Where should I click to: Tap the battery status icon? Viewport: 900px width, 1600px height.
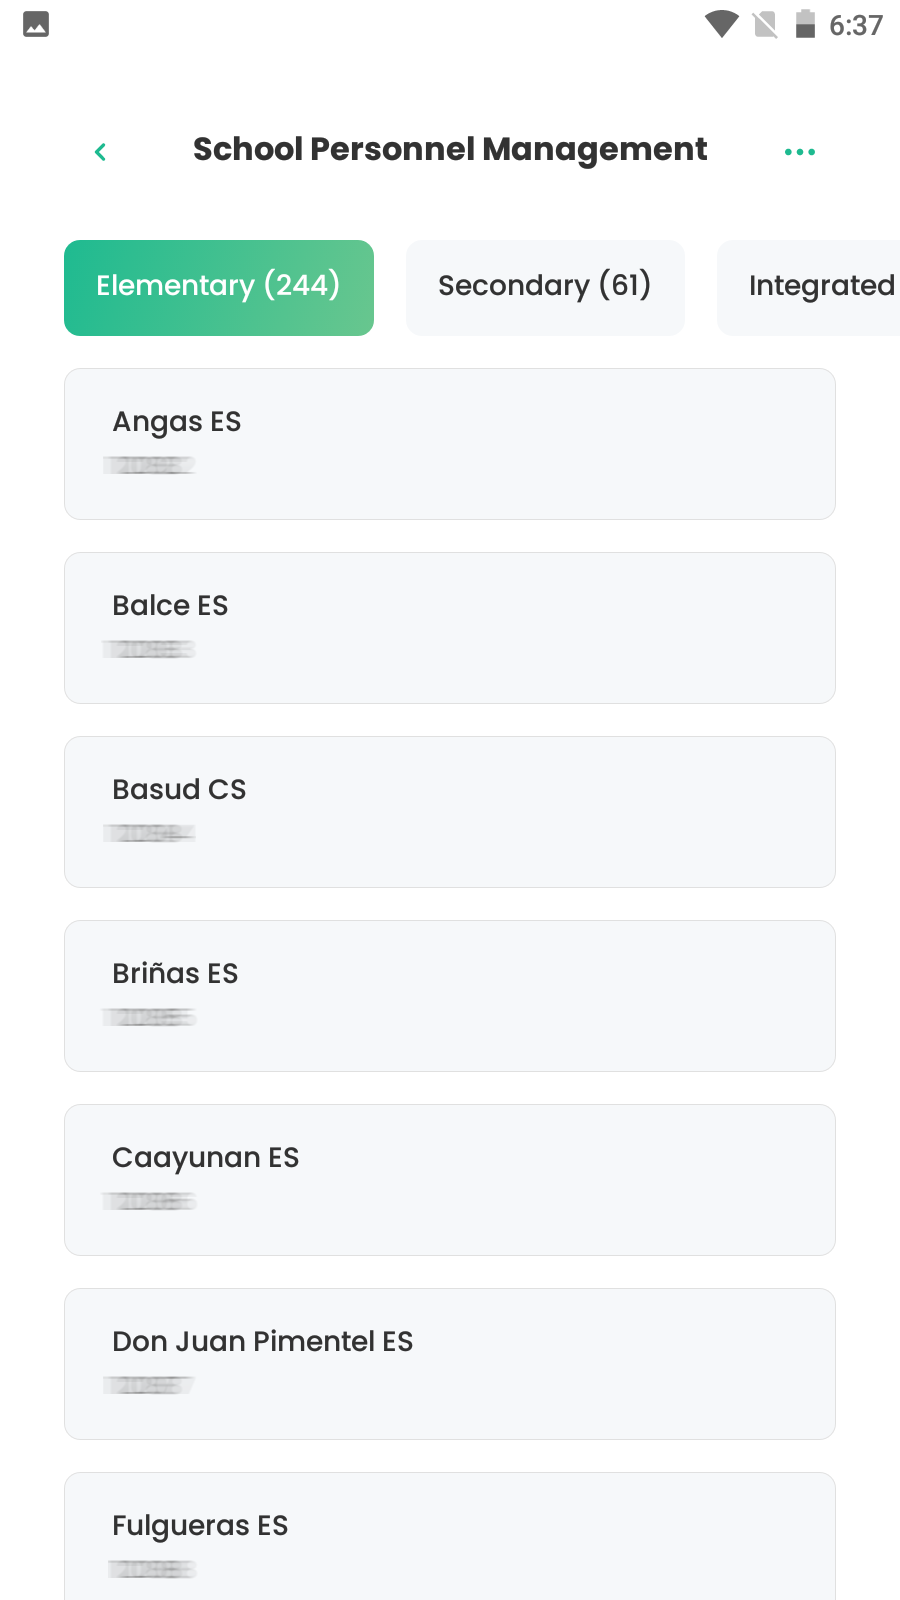point(805,24)
